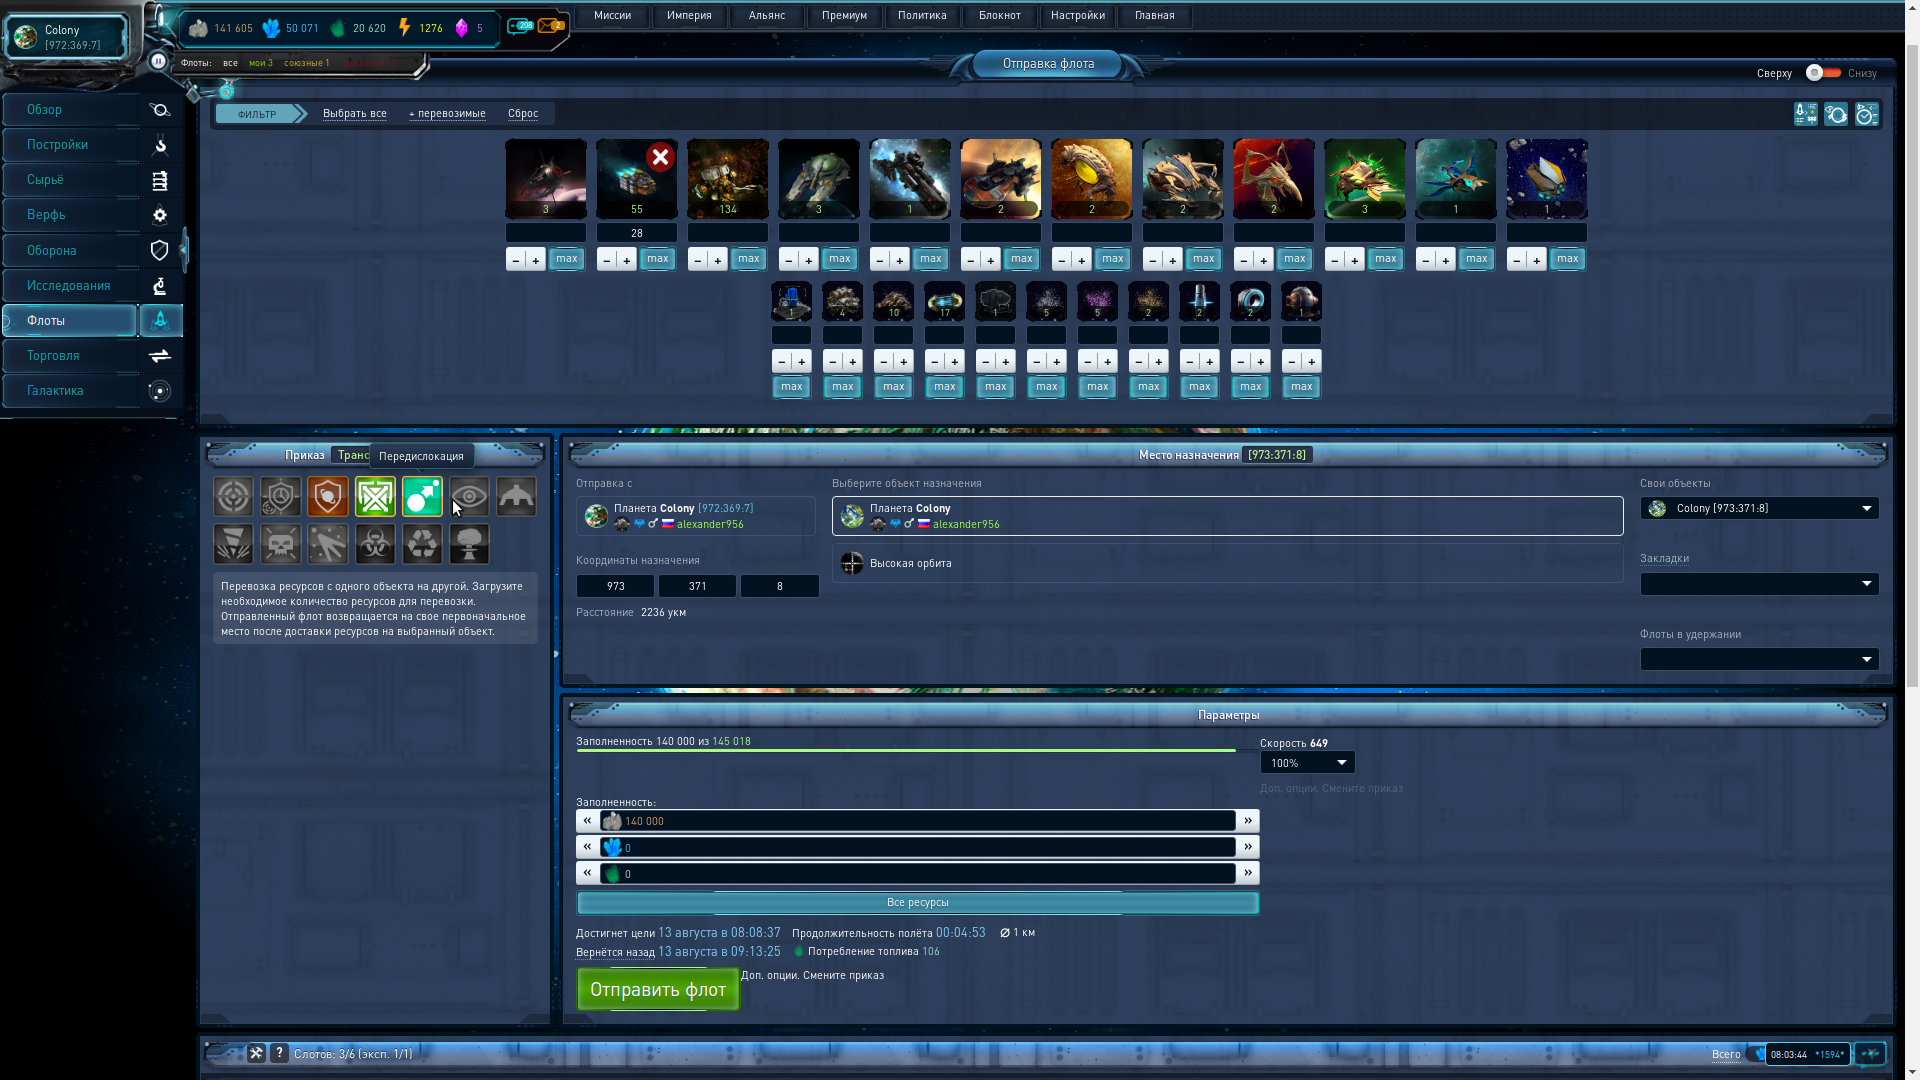Select the timed shield defense order icon
This screenshot has height=1080, width=1920.
pos(281,497)
